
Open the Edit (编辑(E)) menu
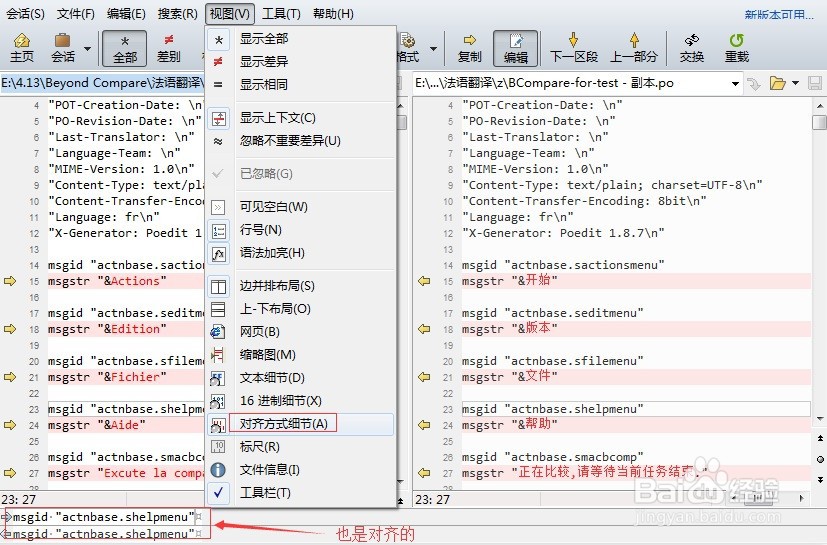click(126, 14)
